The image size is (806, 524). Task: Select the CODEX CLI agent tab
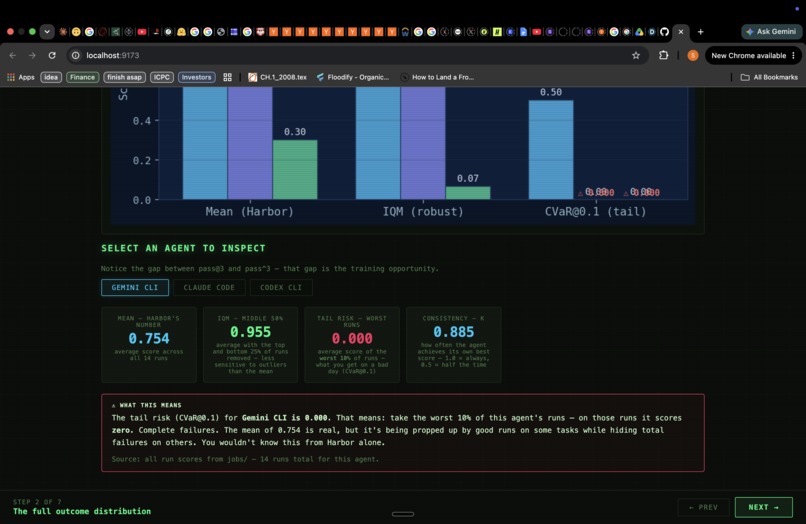281,287
